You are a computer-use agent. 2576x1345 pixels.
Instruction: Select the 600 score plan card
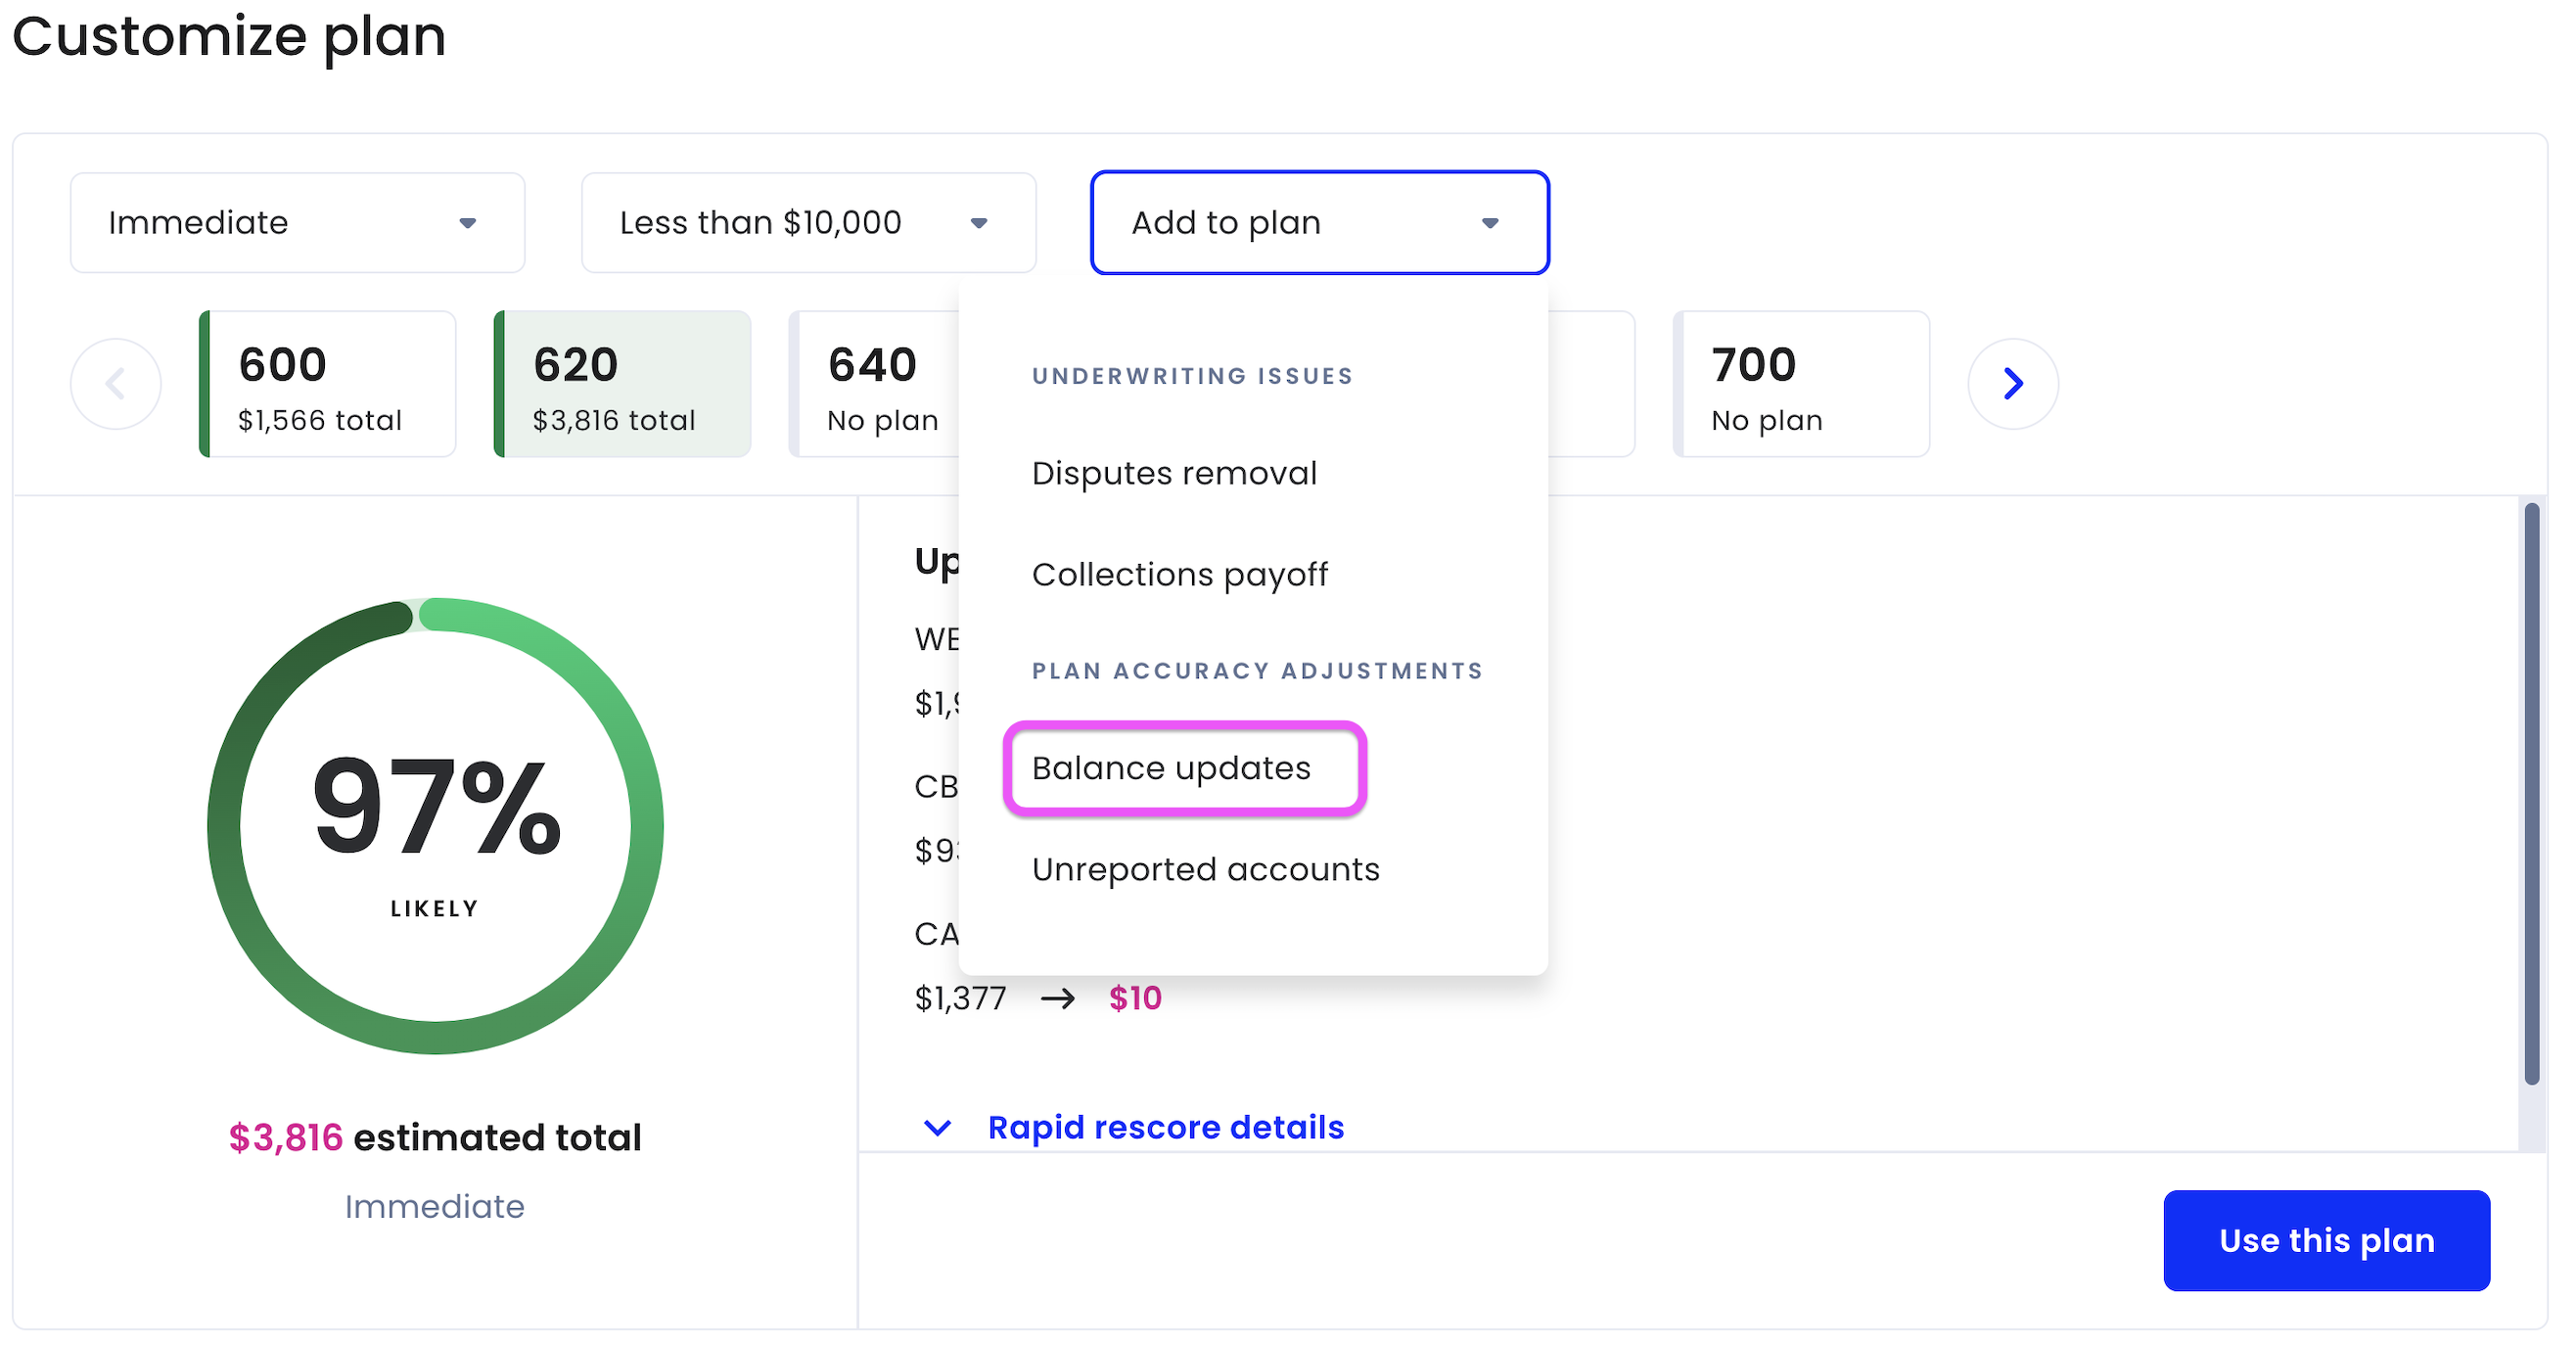pos(327,383)
